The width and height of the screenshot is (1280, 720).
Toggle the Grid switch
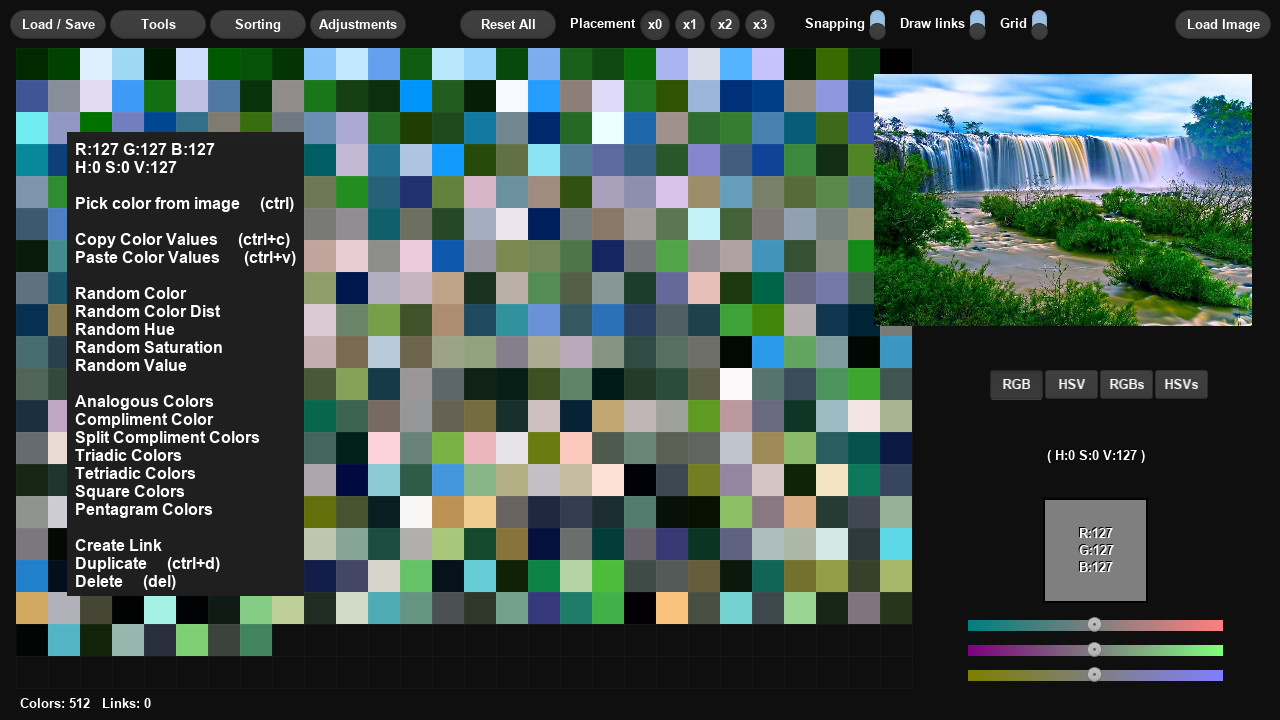[x=1039, y=24]
